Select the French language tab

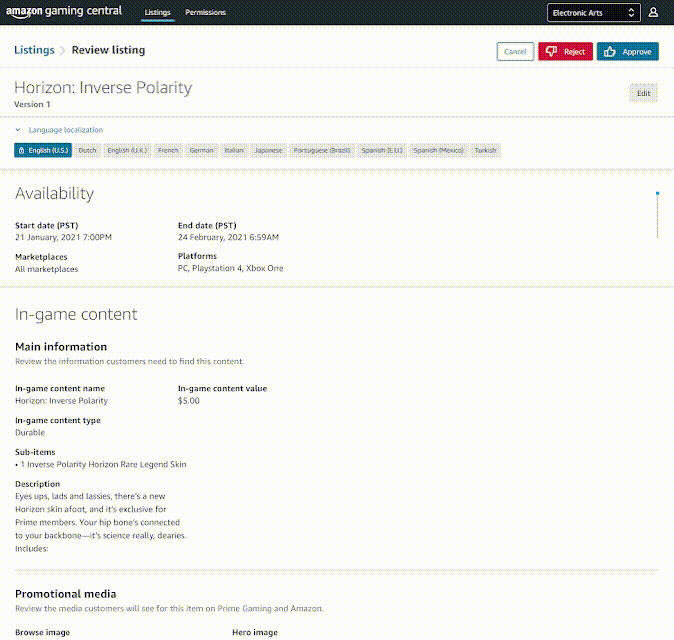(168, 150)
